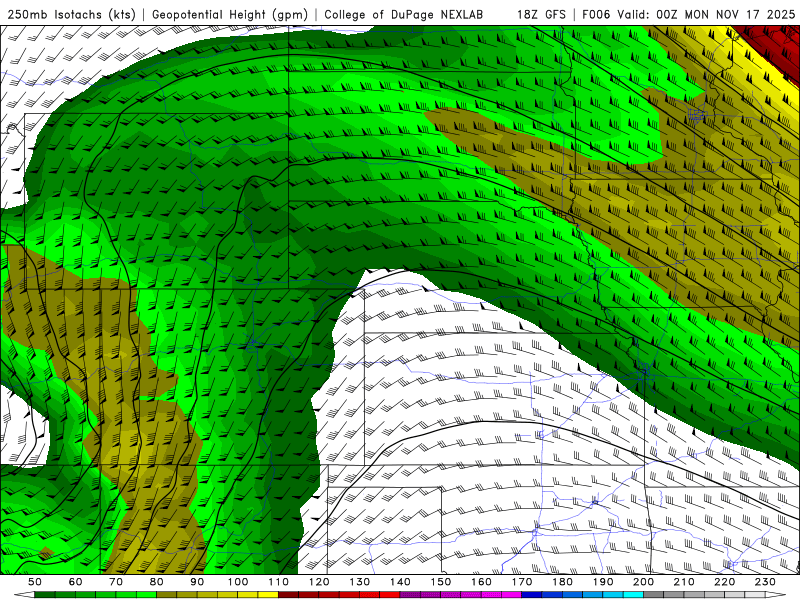Screen dimensions: 800x600
Task: Click the cyan swatch just left of 200
Action: click(x=634, y=595)
